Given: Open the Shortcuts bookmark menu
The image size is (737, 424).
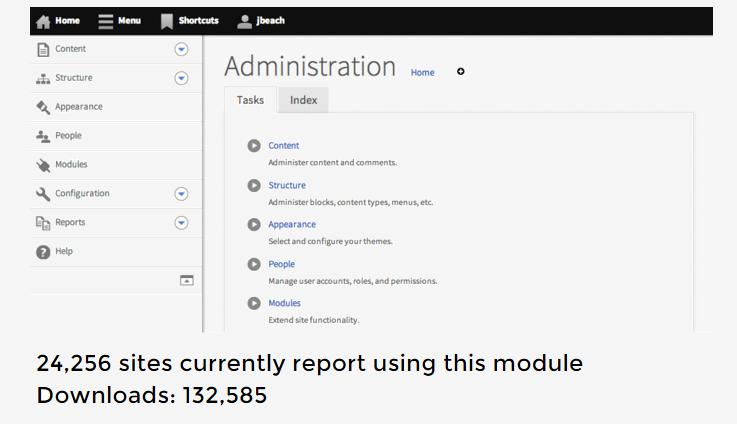Looking at the screenshot, I should pos(167,20).
